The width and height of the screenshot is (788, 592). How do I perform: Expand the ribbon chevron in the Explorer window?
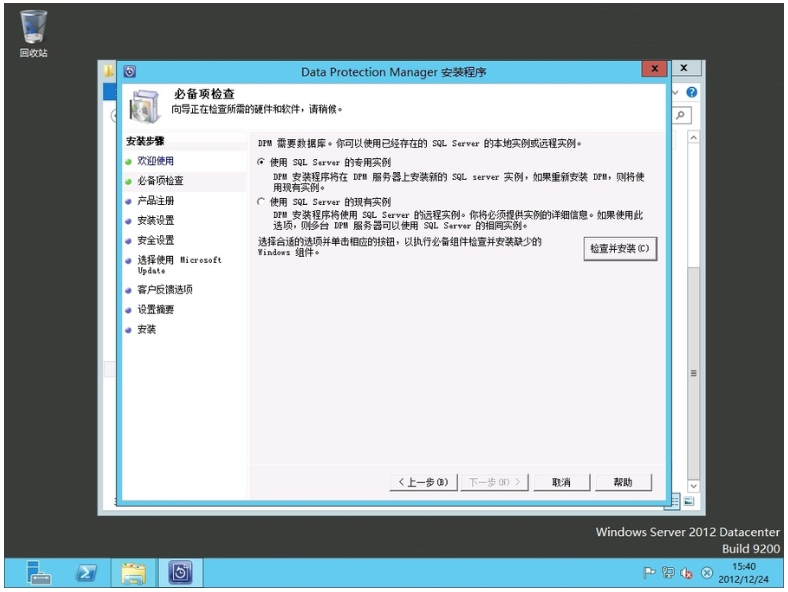point(675,92)
